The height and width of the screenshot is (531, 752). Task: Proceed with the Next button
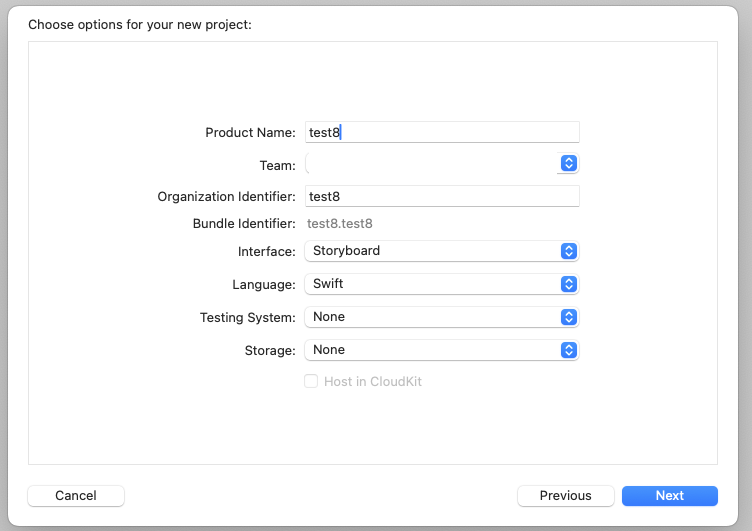(x=669, y=495)
